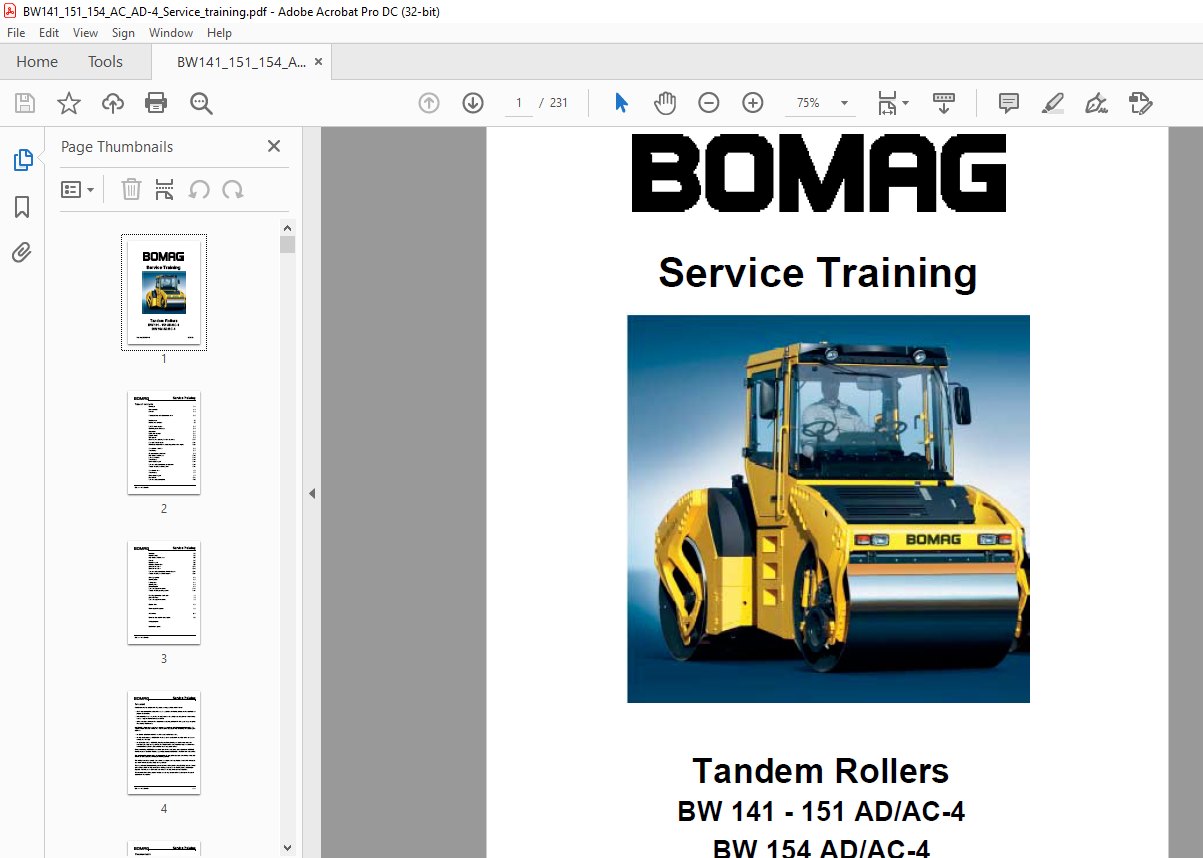Click the roller machine photo
Image resolution: width=1203 pixels, height=858 pixels.
click(x=828, y=509)
